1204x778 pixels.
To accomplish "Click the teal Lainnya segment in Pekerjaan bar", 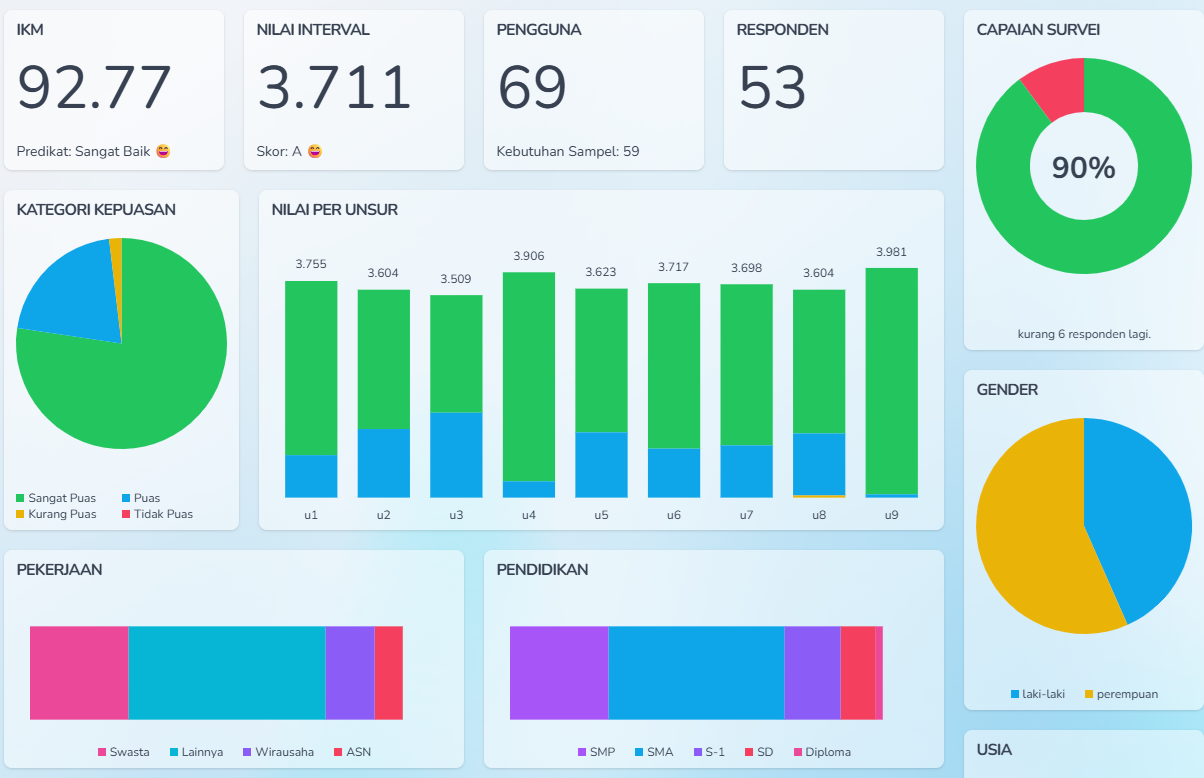I will (227, 673).
